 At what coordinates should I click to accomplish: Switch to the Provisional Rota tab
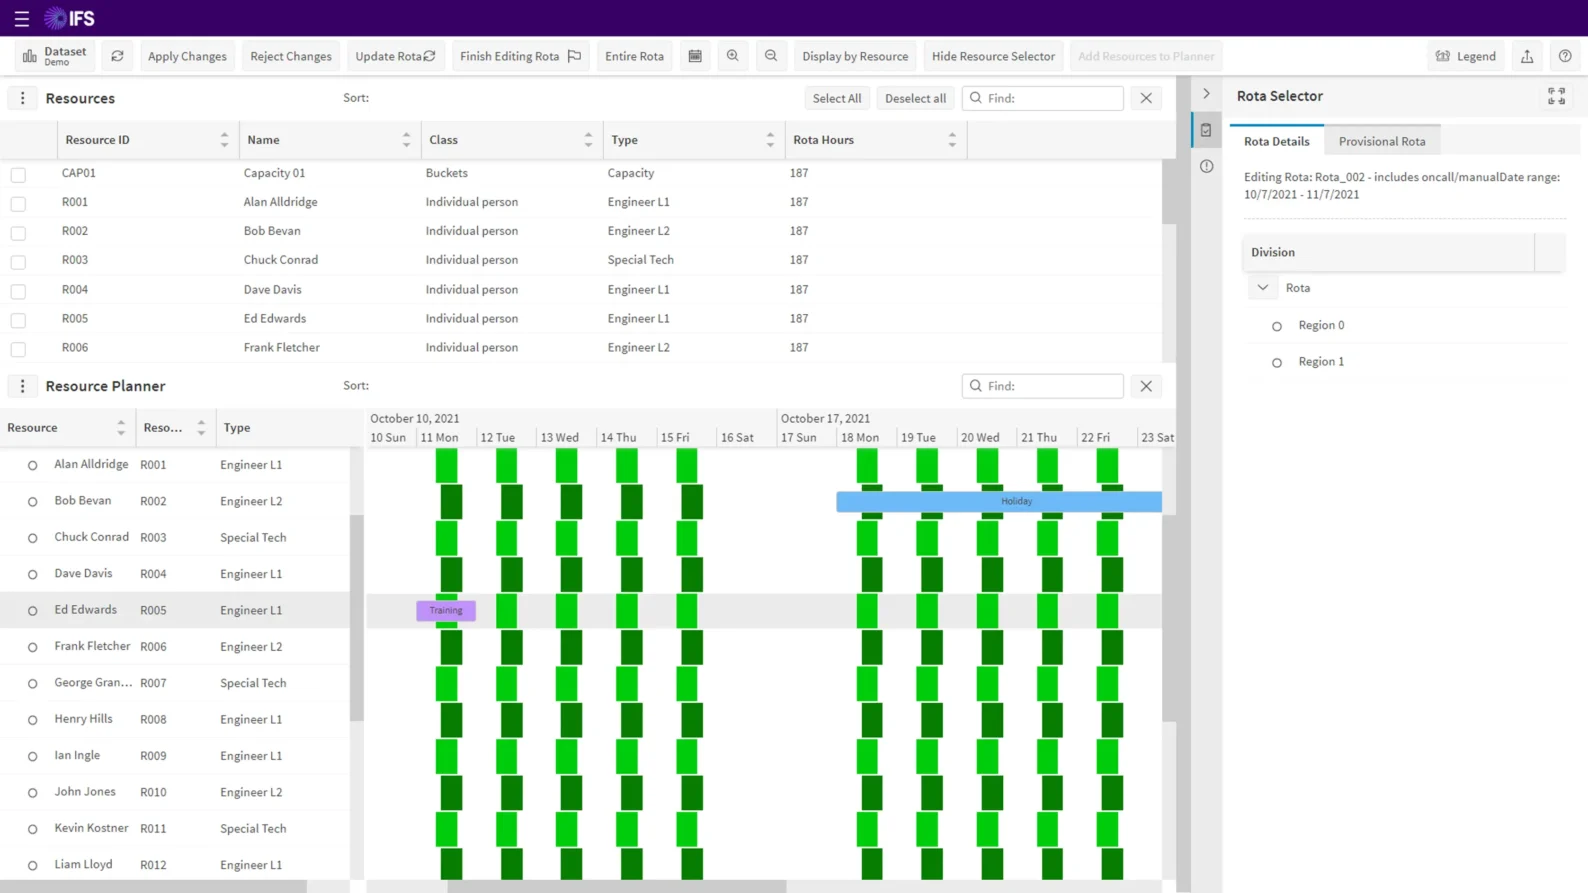coord(1382,141)
